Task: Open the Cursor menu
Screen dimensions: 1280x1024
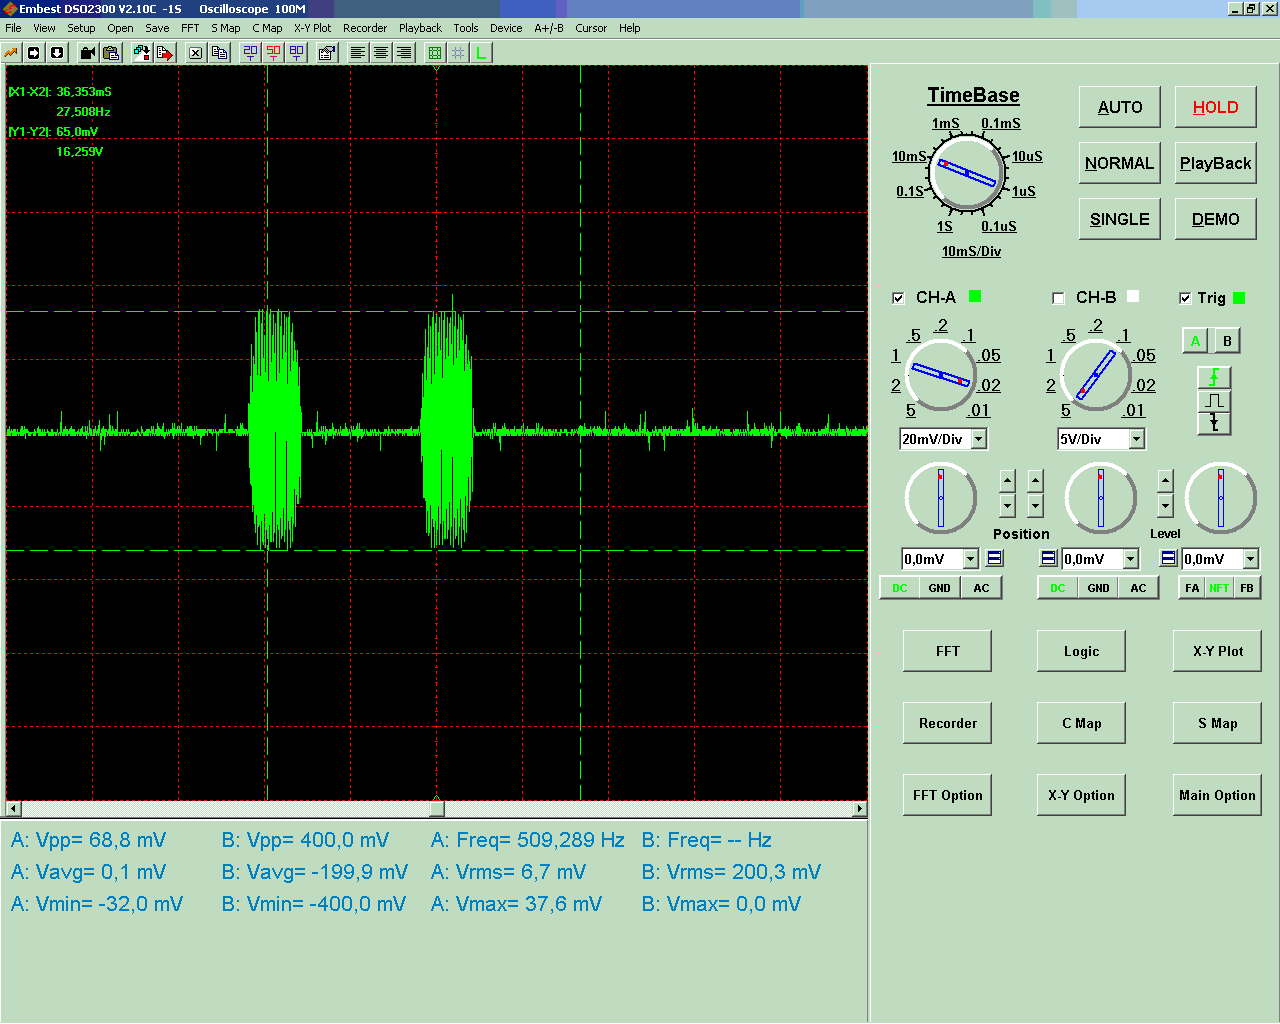Action: tap(591, 28)
